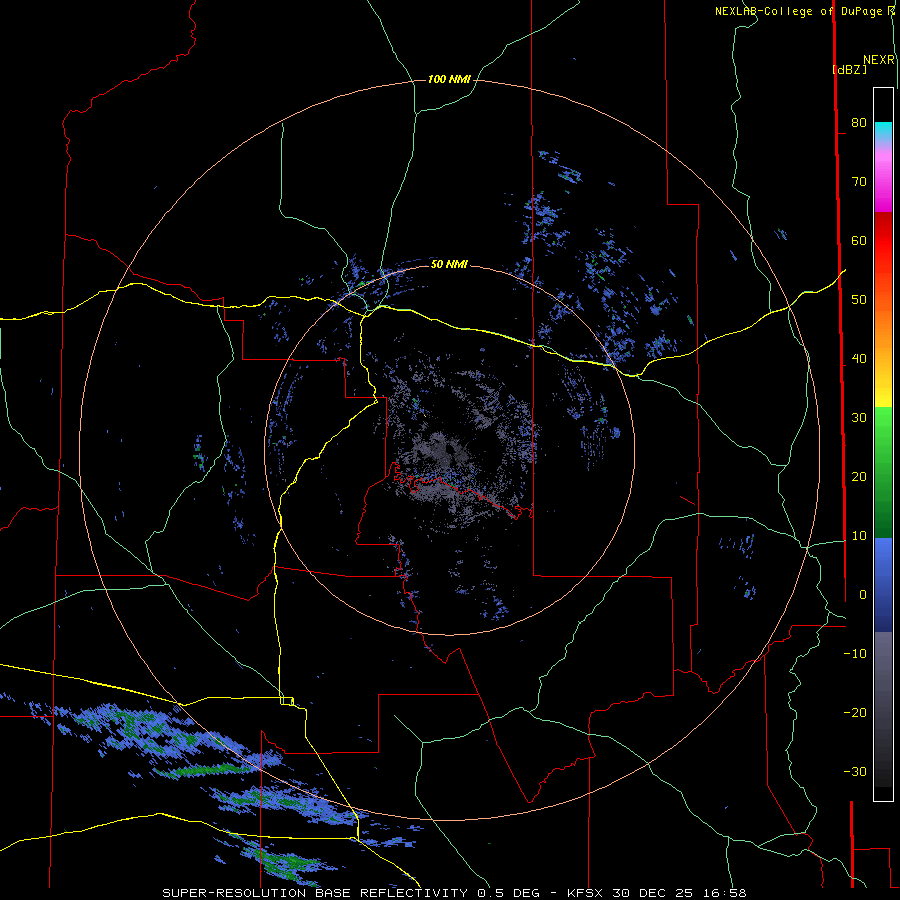Click the 20 value on the dBZ scale
Viewport: 900px width, 900px height.
[859, 476]
